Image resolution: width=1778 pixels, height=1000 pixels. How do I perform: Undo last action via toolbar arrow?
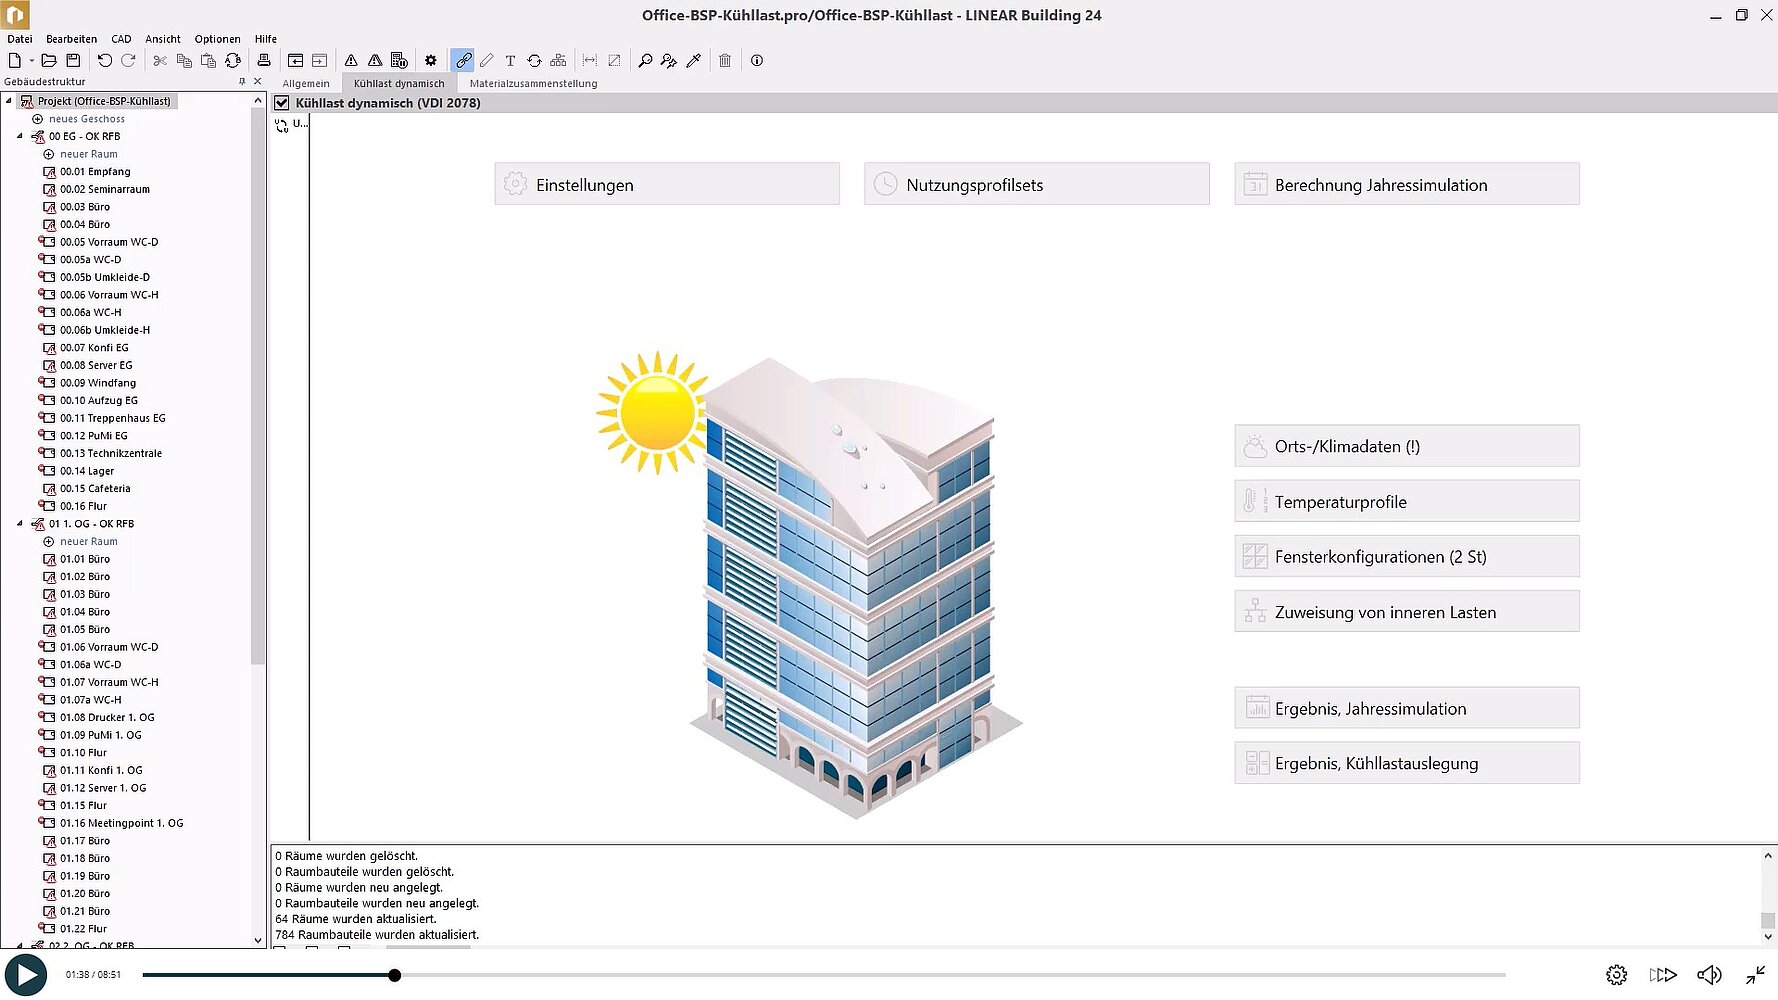tap(104, 61)
